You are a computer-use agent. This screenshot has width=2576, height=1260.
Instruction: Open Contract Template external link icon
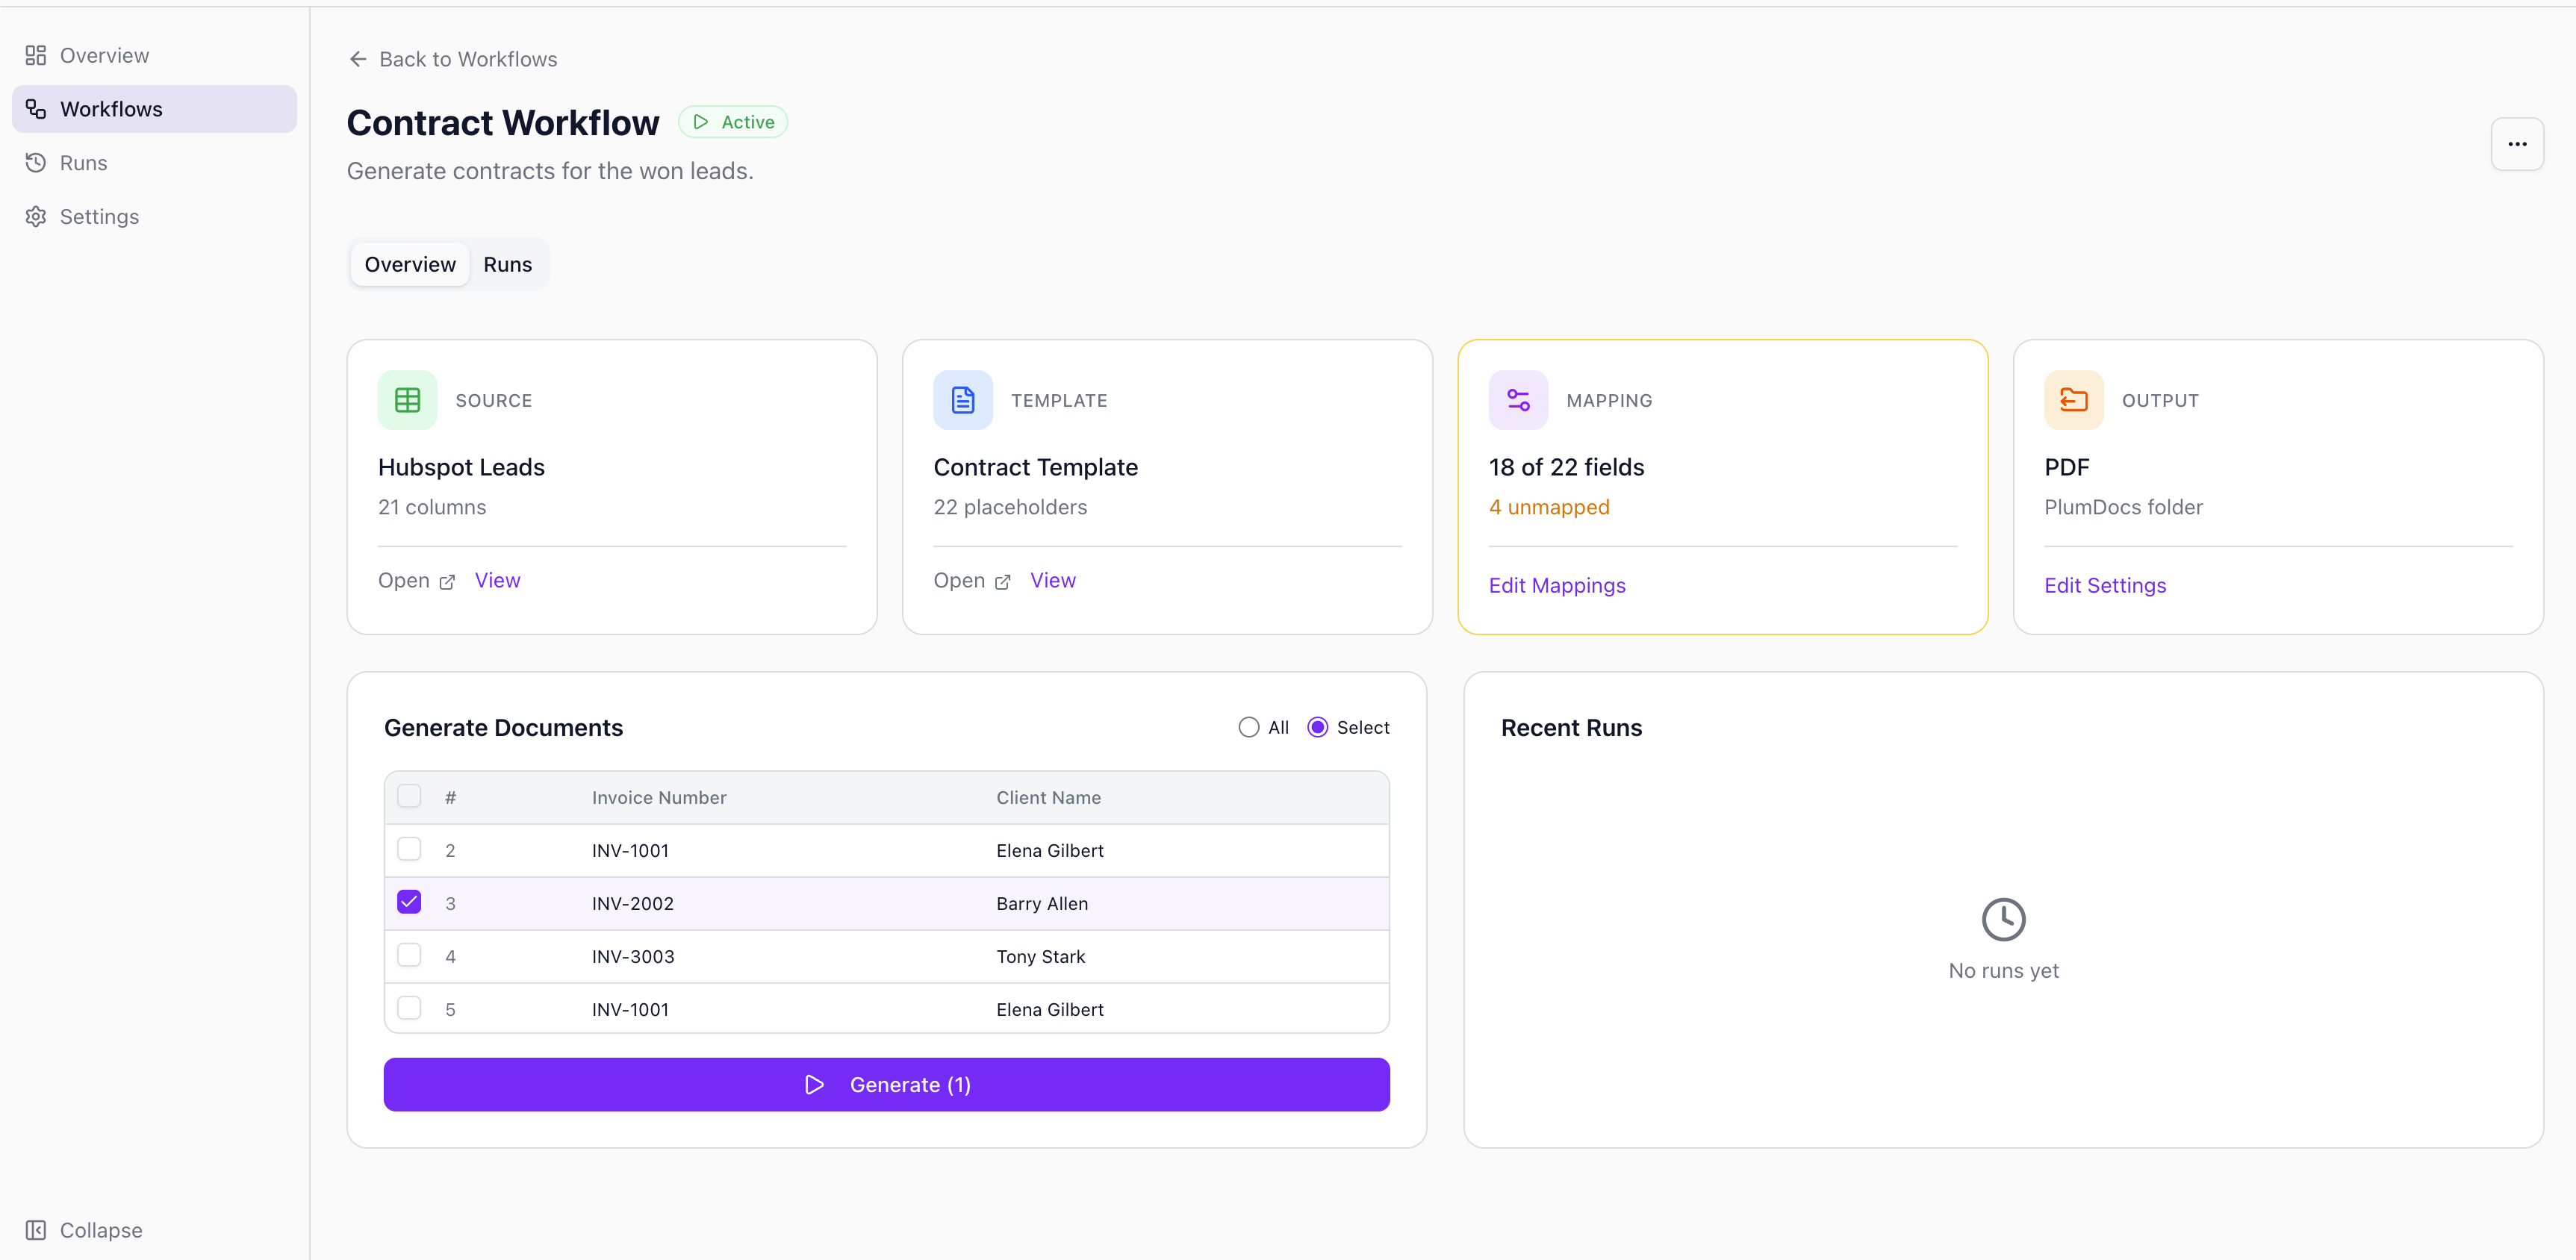(x=1002, y=582)
